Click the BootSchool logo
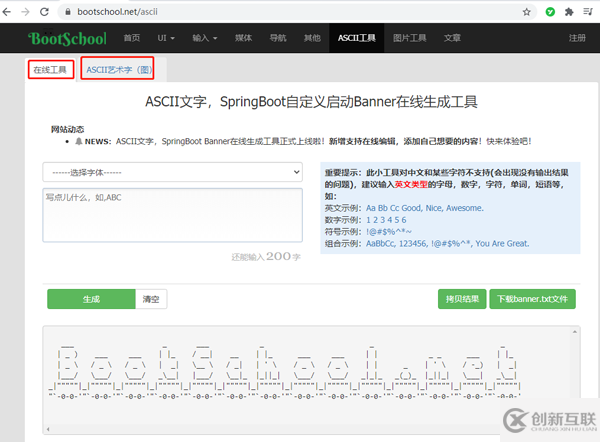 [x=67, y=38]
